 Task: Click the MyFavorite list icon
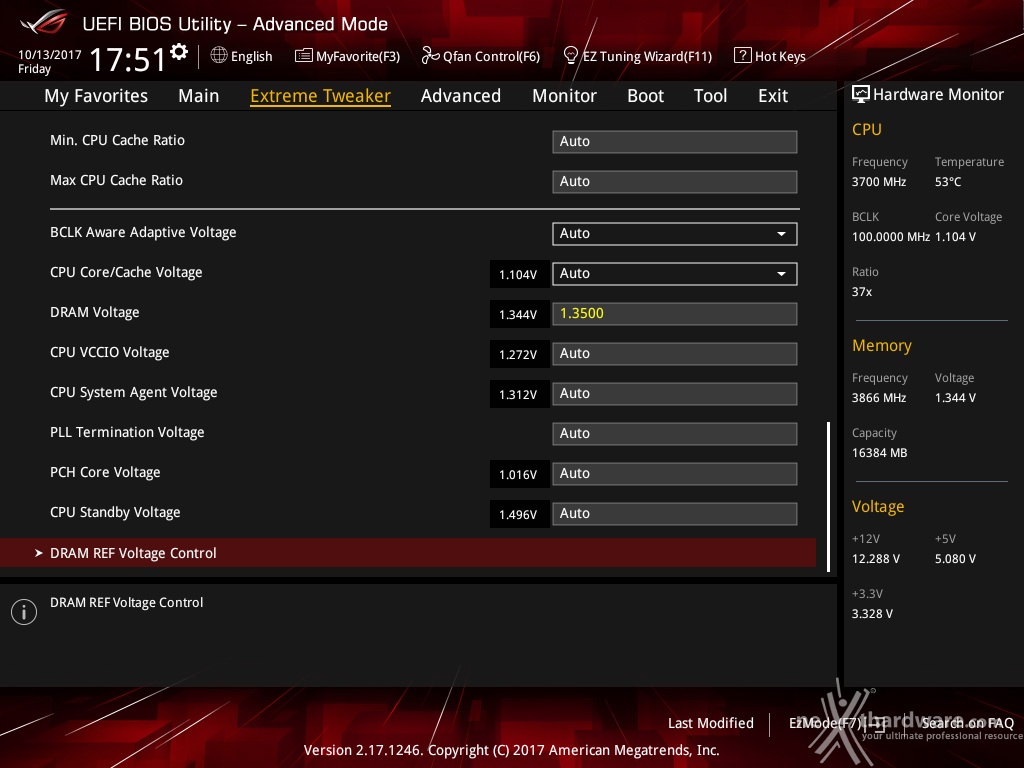click(x=304, y=56)
